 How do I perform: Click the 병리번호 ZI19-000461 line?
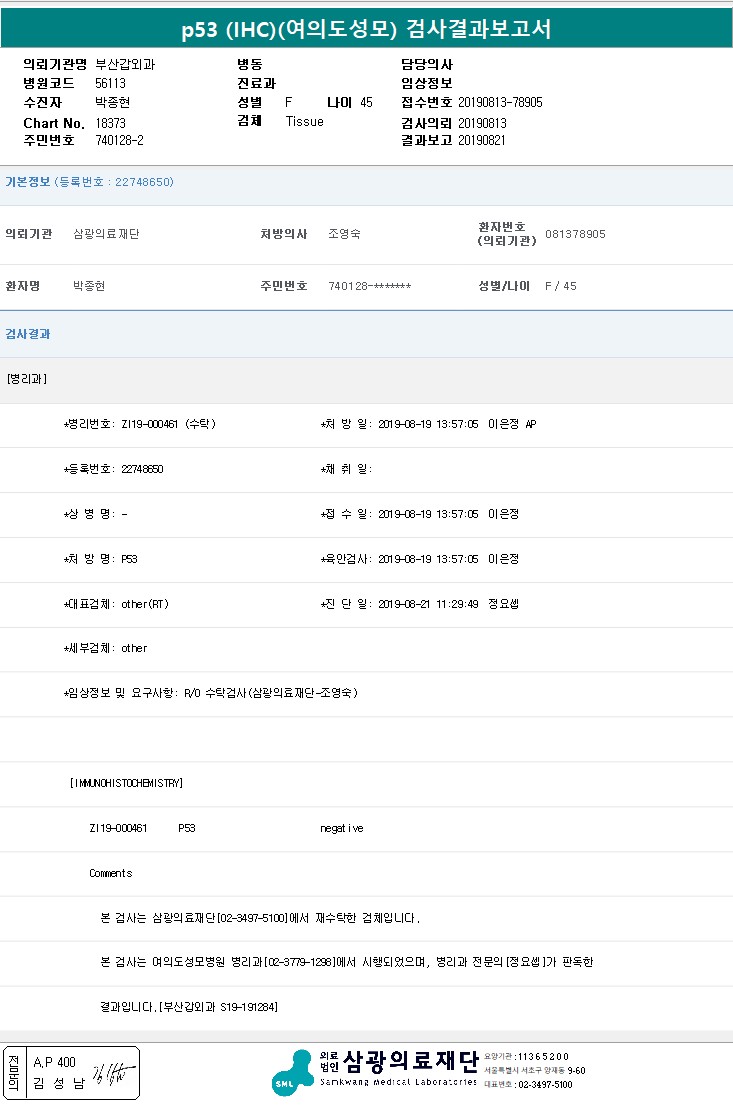point(140,424)
